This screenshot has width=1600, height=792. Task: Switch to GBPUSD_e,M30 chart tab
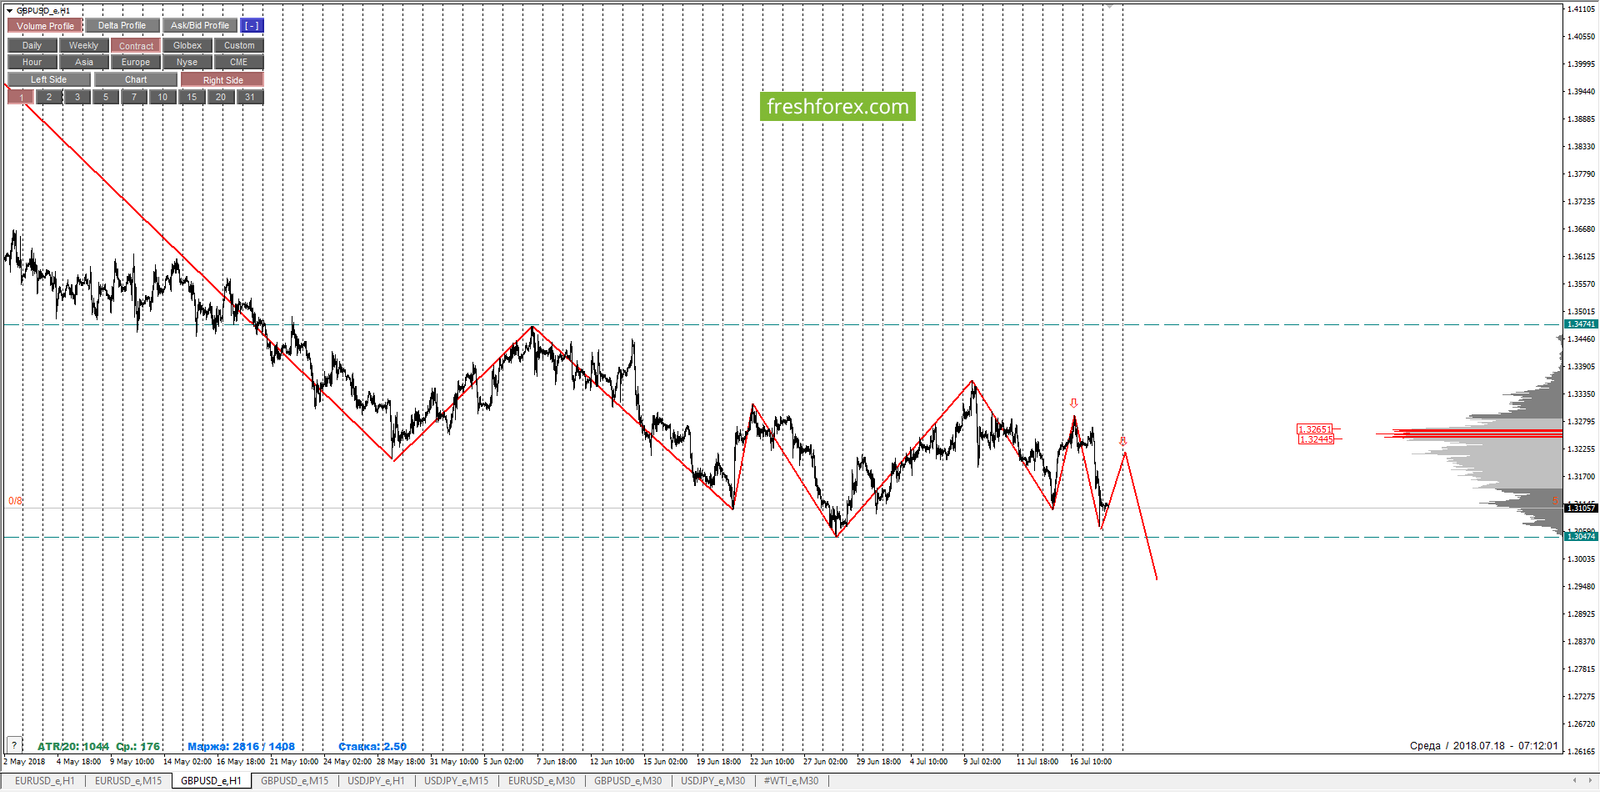pyautogui.click(x=628, y=781)
